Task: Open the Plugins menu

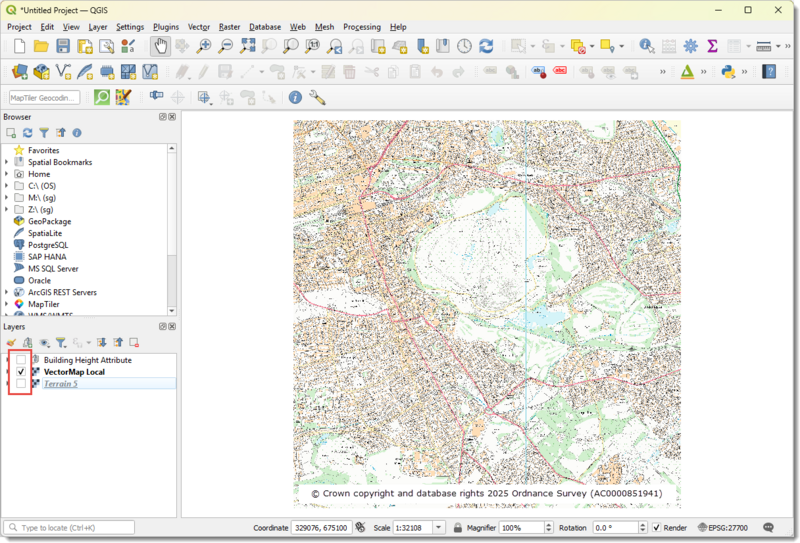Action: 166,27
